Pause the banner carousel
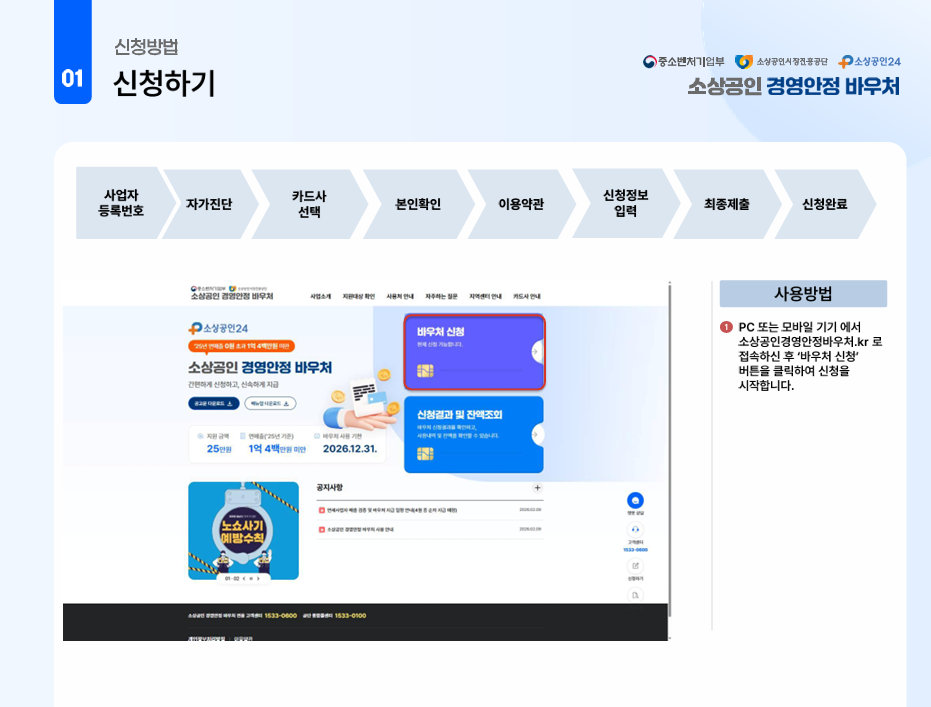The height and width of the screenshot is (707, 931). click(x=251, y=578)
